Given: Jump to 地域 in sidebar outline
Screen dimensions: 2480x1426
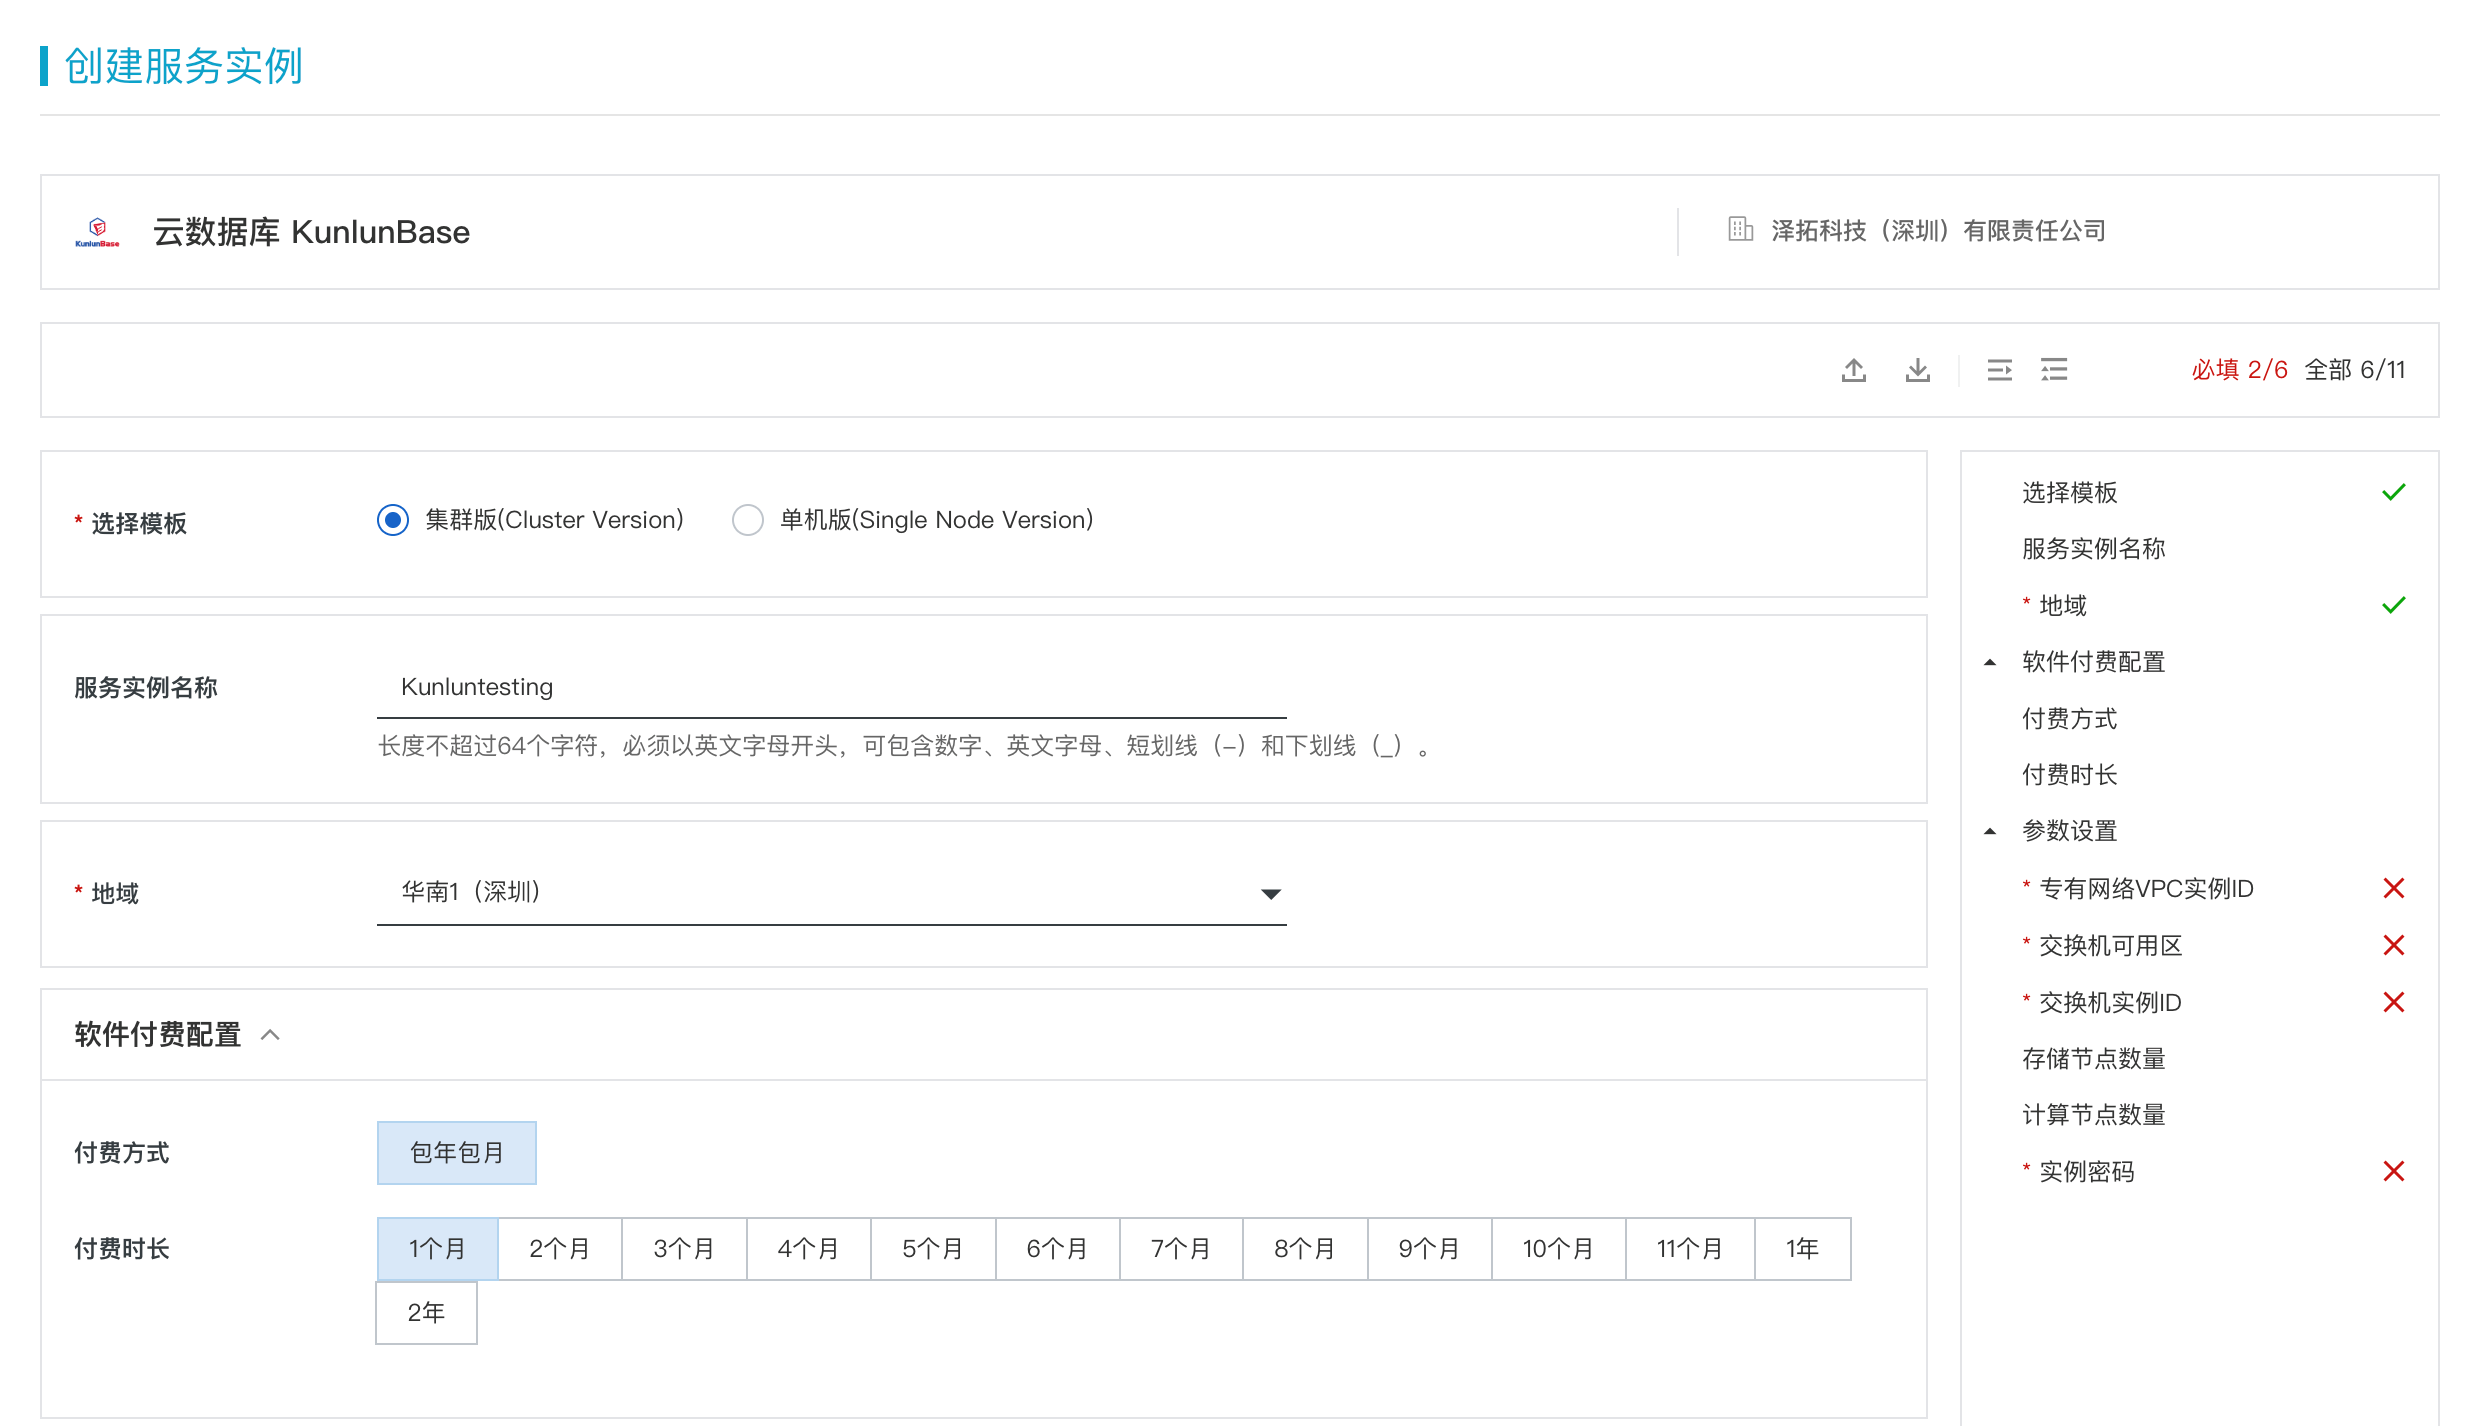Looking at the screenshot, I should [2063, 605].
